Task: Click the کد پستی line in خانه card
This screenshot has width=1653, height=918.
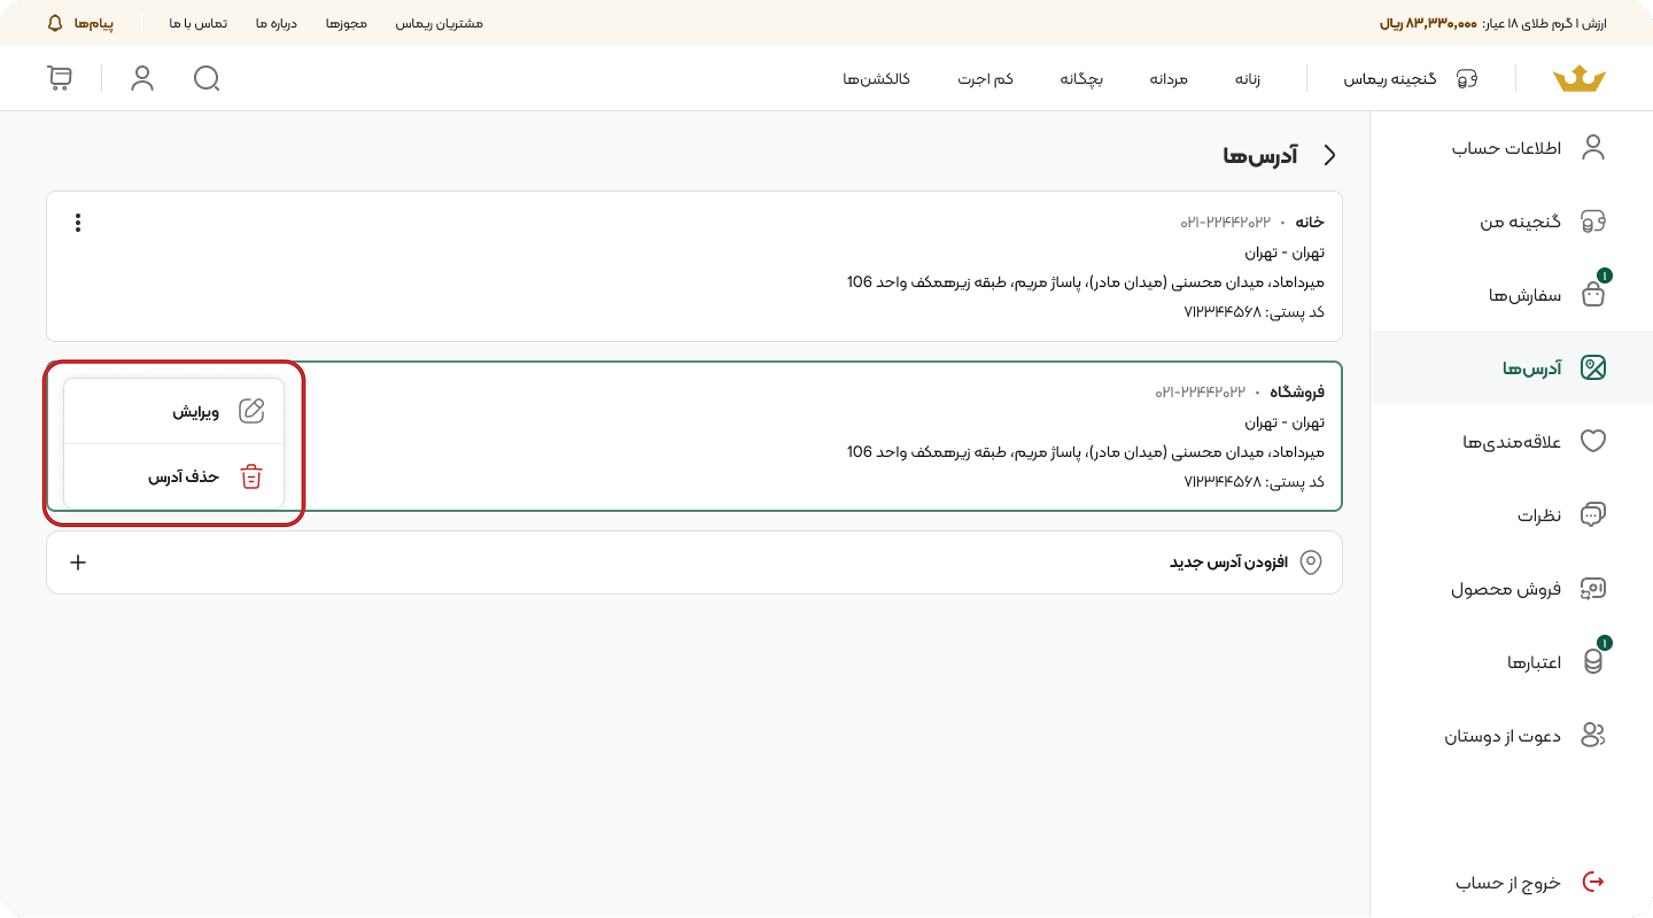Action: coord(1254,312)
